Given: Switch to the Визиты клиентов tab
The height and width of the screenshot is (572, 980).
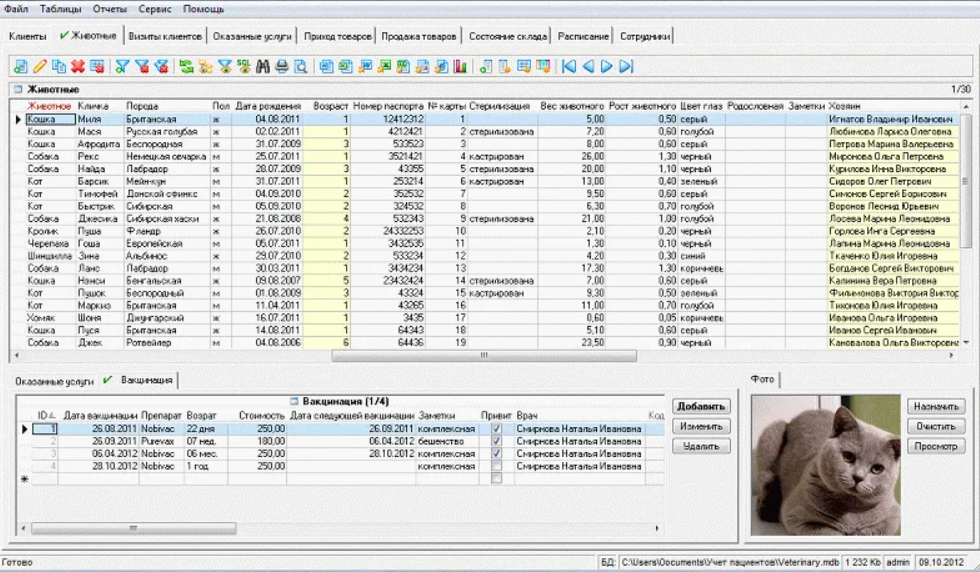Looking at the screenshot, I should [x=165, y=36].
